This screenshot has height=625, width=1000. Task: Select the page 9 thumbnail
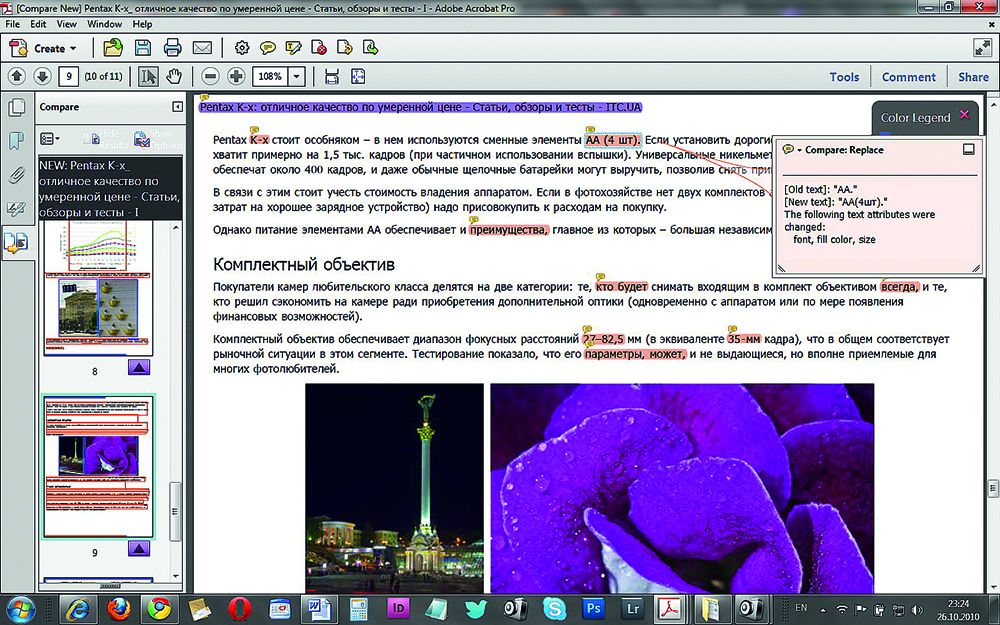[x=98, y=465]
